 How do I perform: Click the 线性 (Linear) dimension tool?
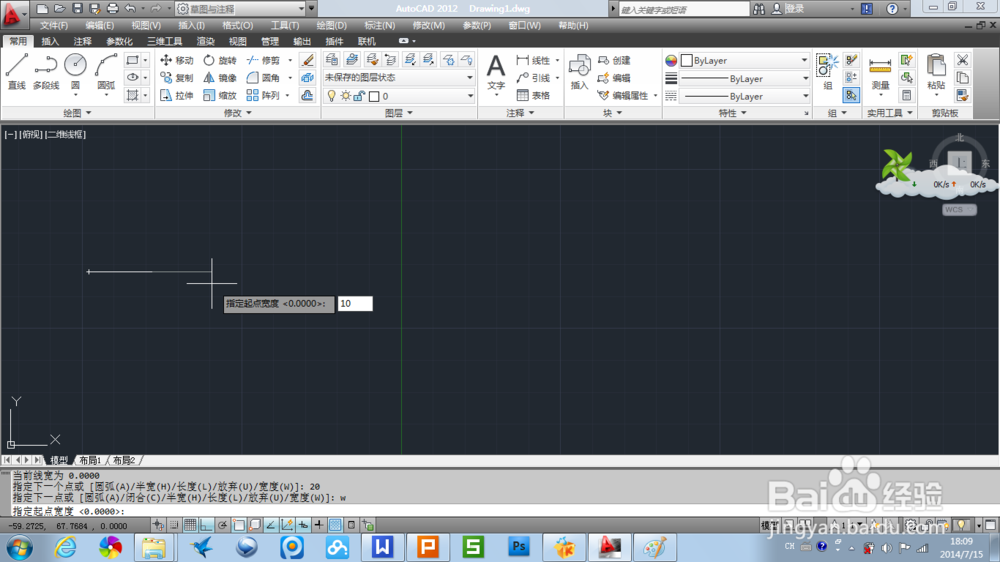[533, 60]
